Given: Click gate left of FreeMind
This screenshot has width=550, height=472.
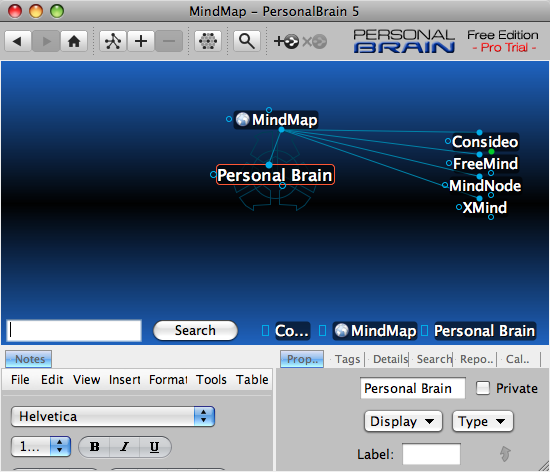Looking at the screenshot, I should coord(449,163).
